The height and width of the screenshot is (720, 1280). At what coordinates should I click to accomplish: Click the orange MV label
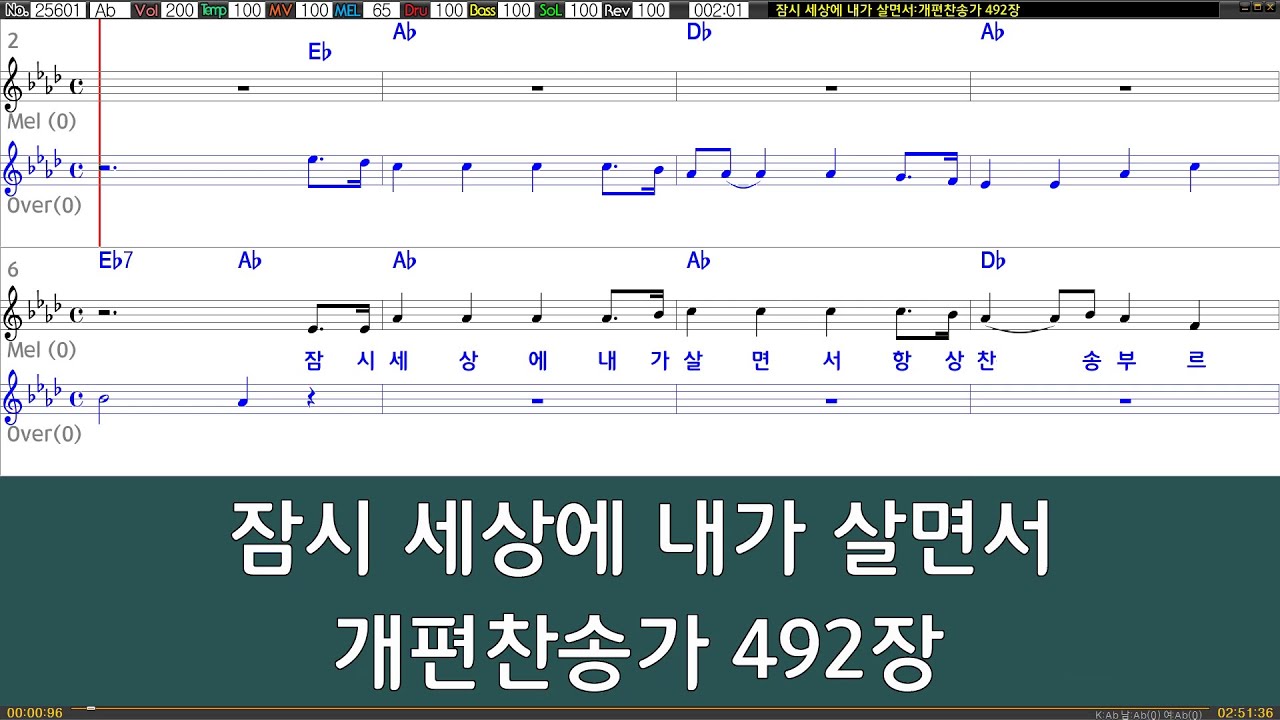(x=282, y=10)
